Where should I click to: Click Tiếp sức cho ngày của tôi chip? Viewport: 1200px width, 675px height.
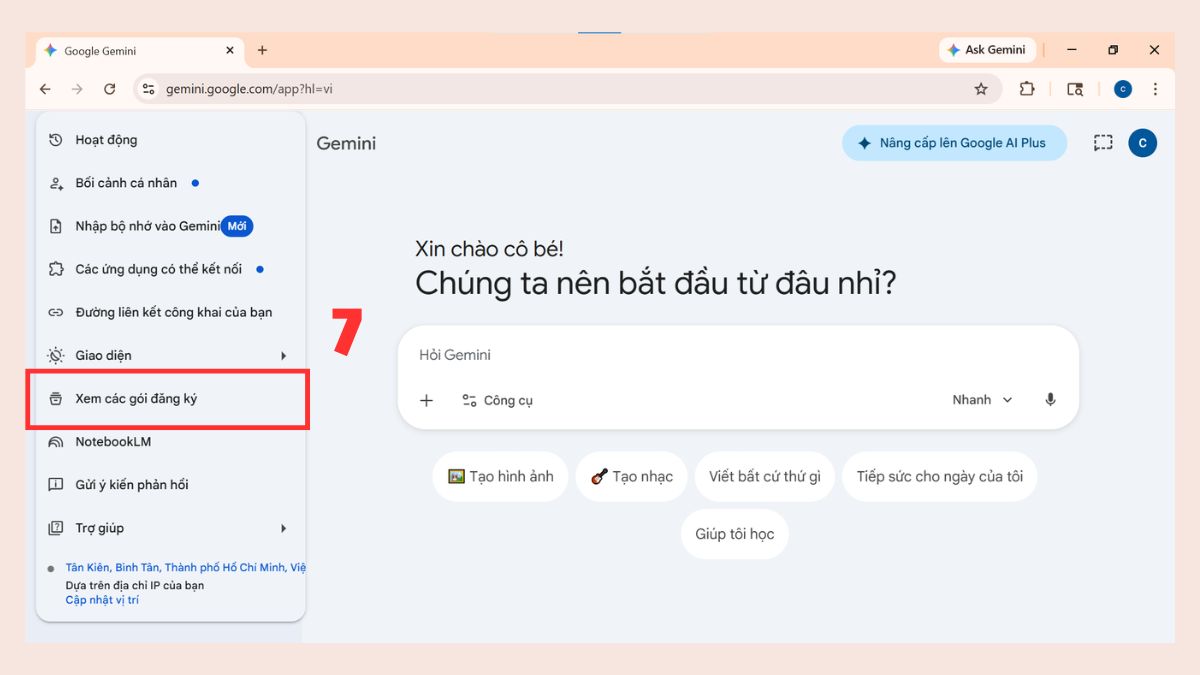coord(940,476)
